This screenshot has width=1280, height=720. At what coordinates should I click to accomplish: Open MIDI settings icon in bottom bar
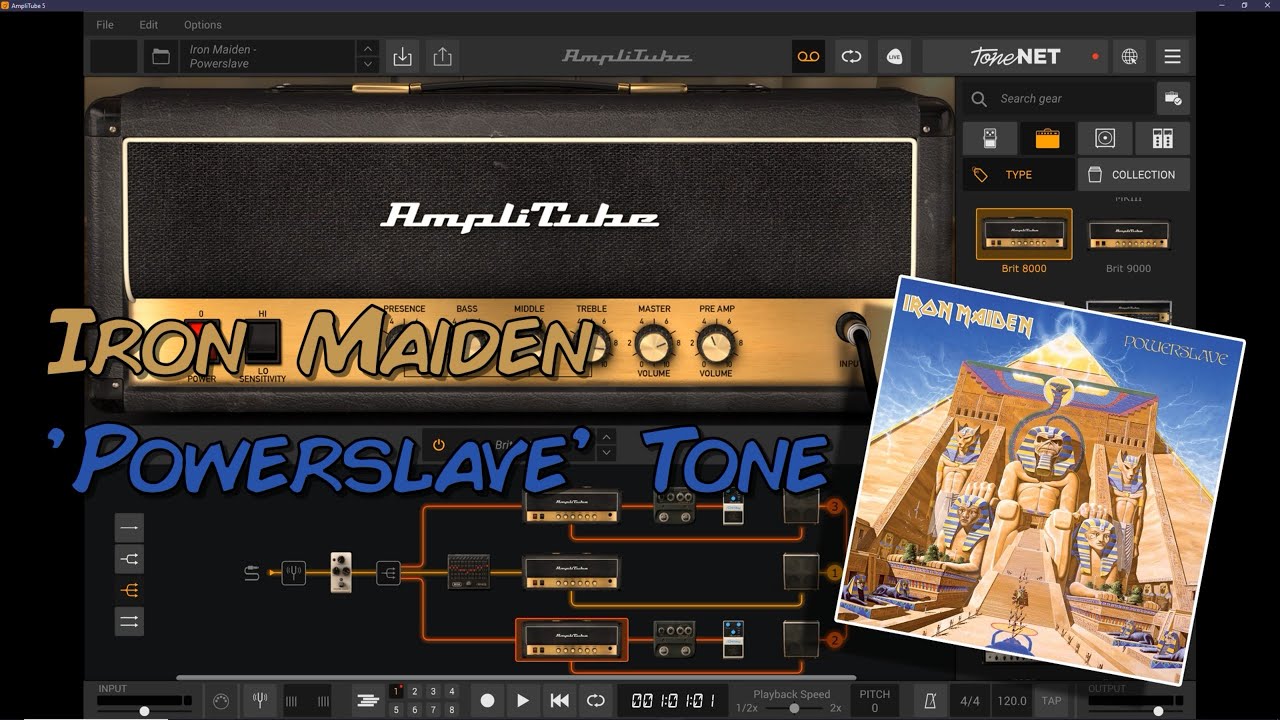click(x=221, y=701)
